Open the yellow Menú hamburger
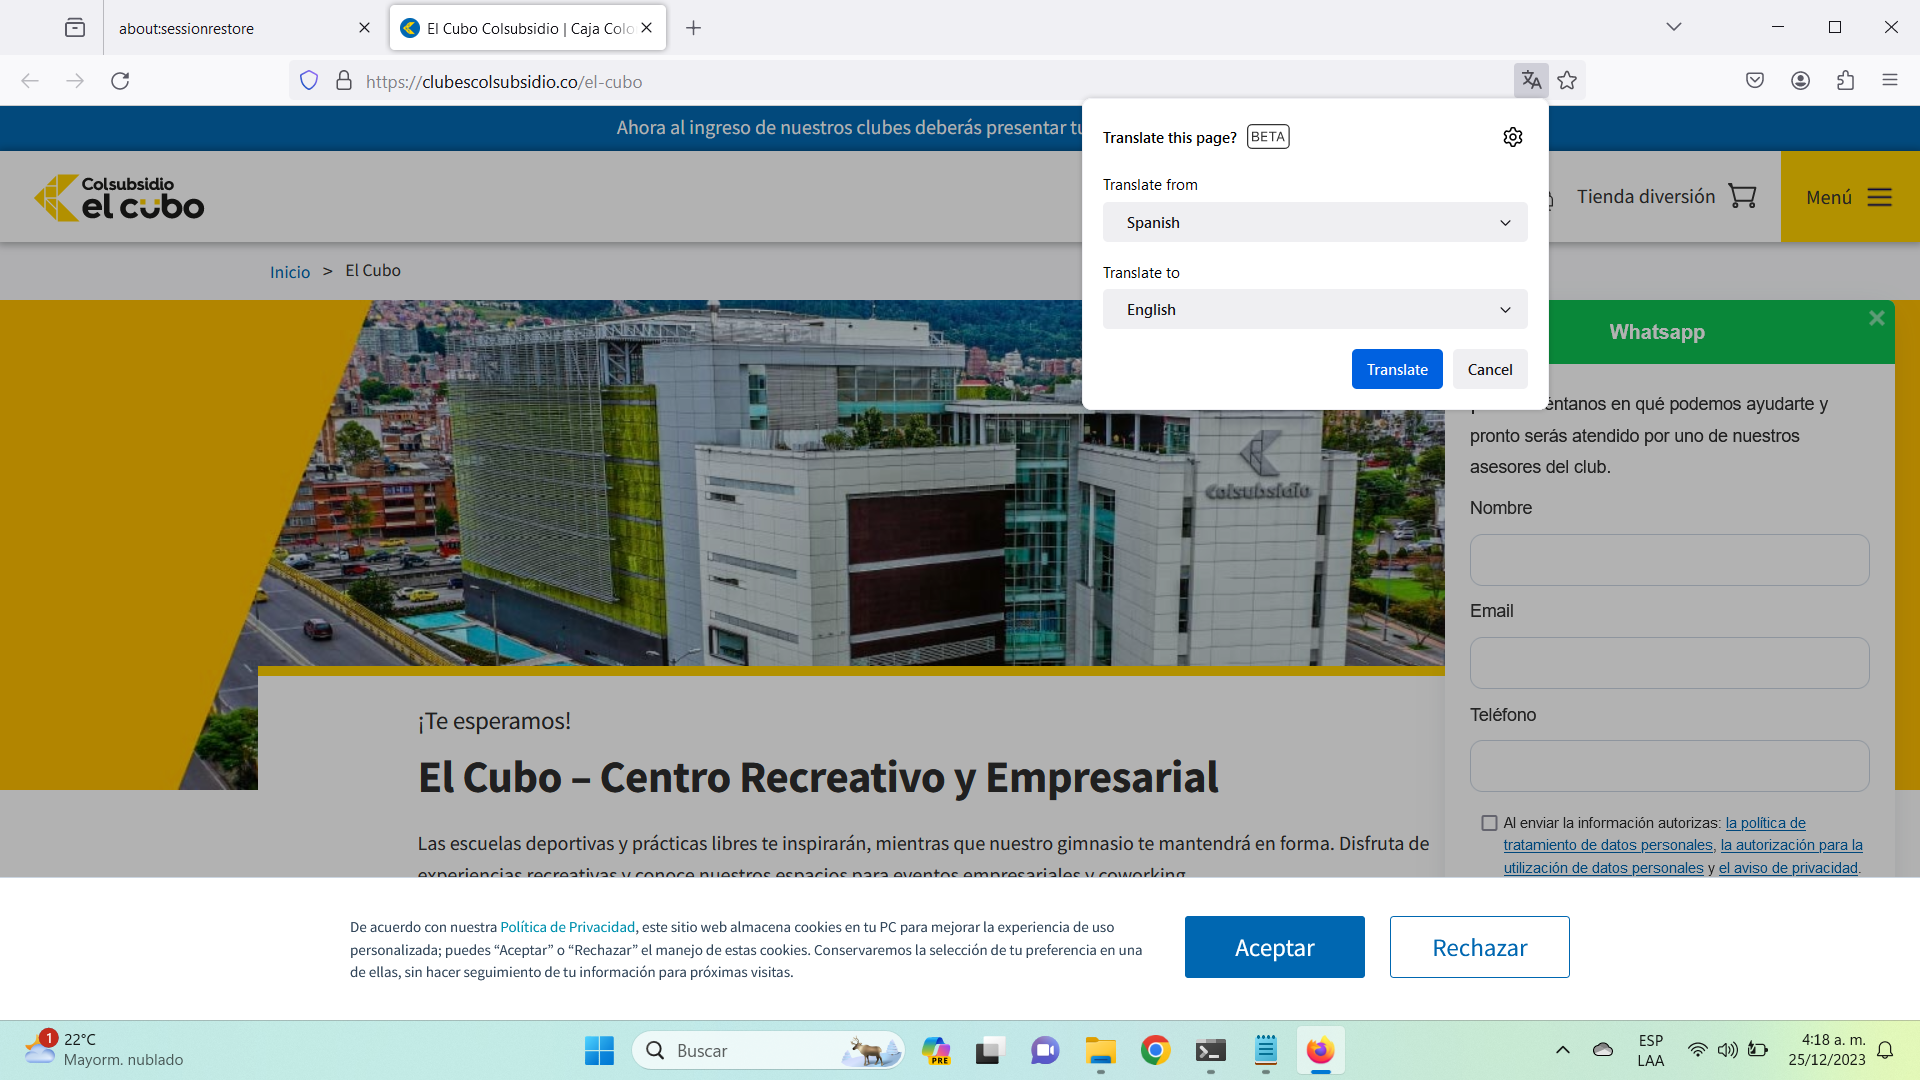Image resolution: width=1920 pixels, height=1080 pixels. click(x=1849, y=197)
